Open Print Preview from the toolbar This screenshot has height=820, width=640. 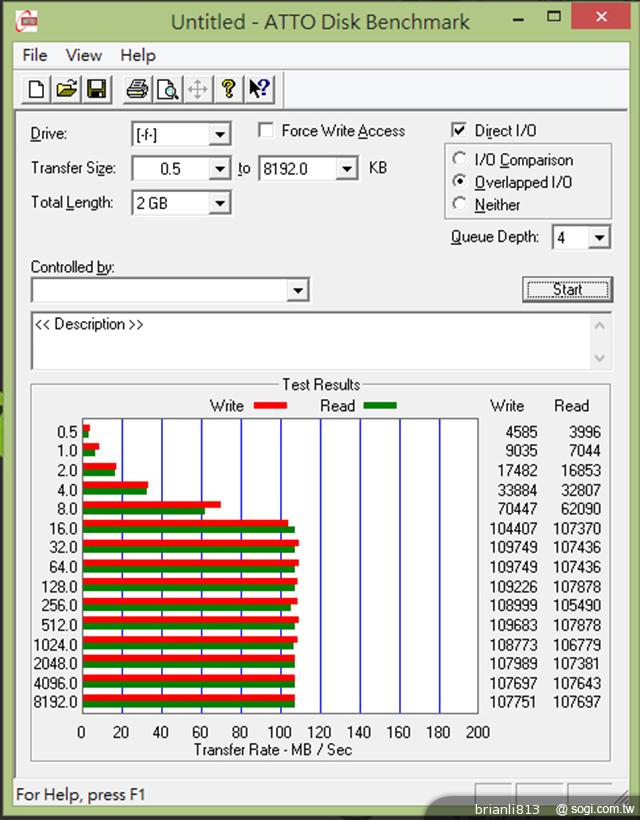[166, 90]
